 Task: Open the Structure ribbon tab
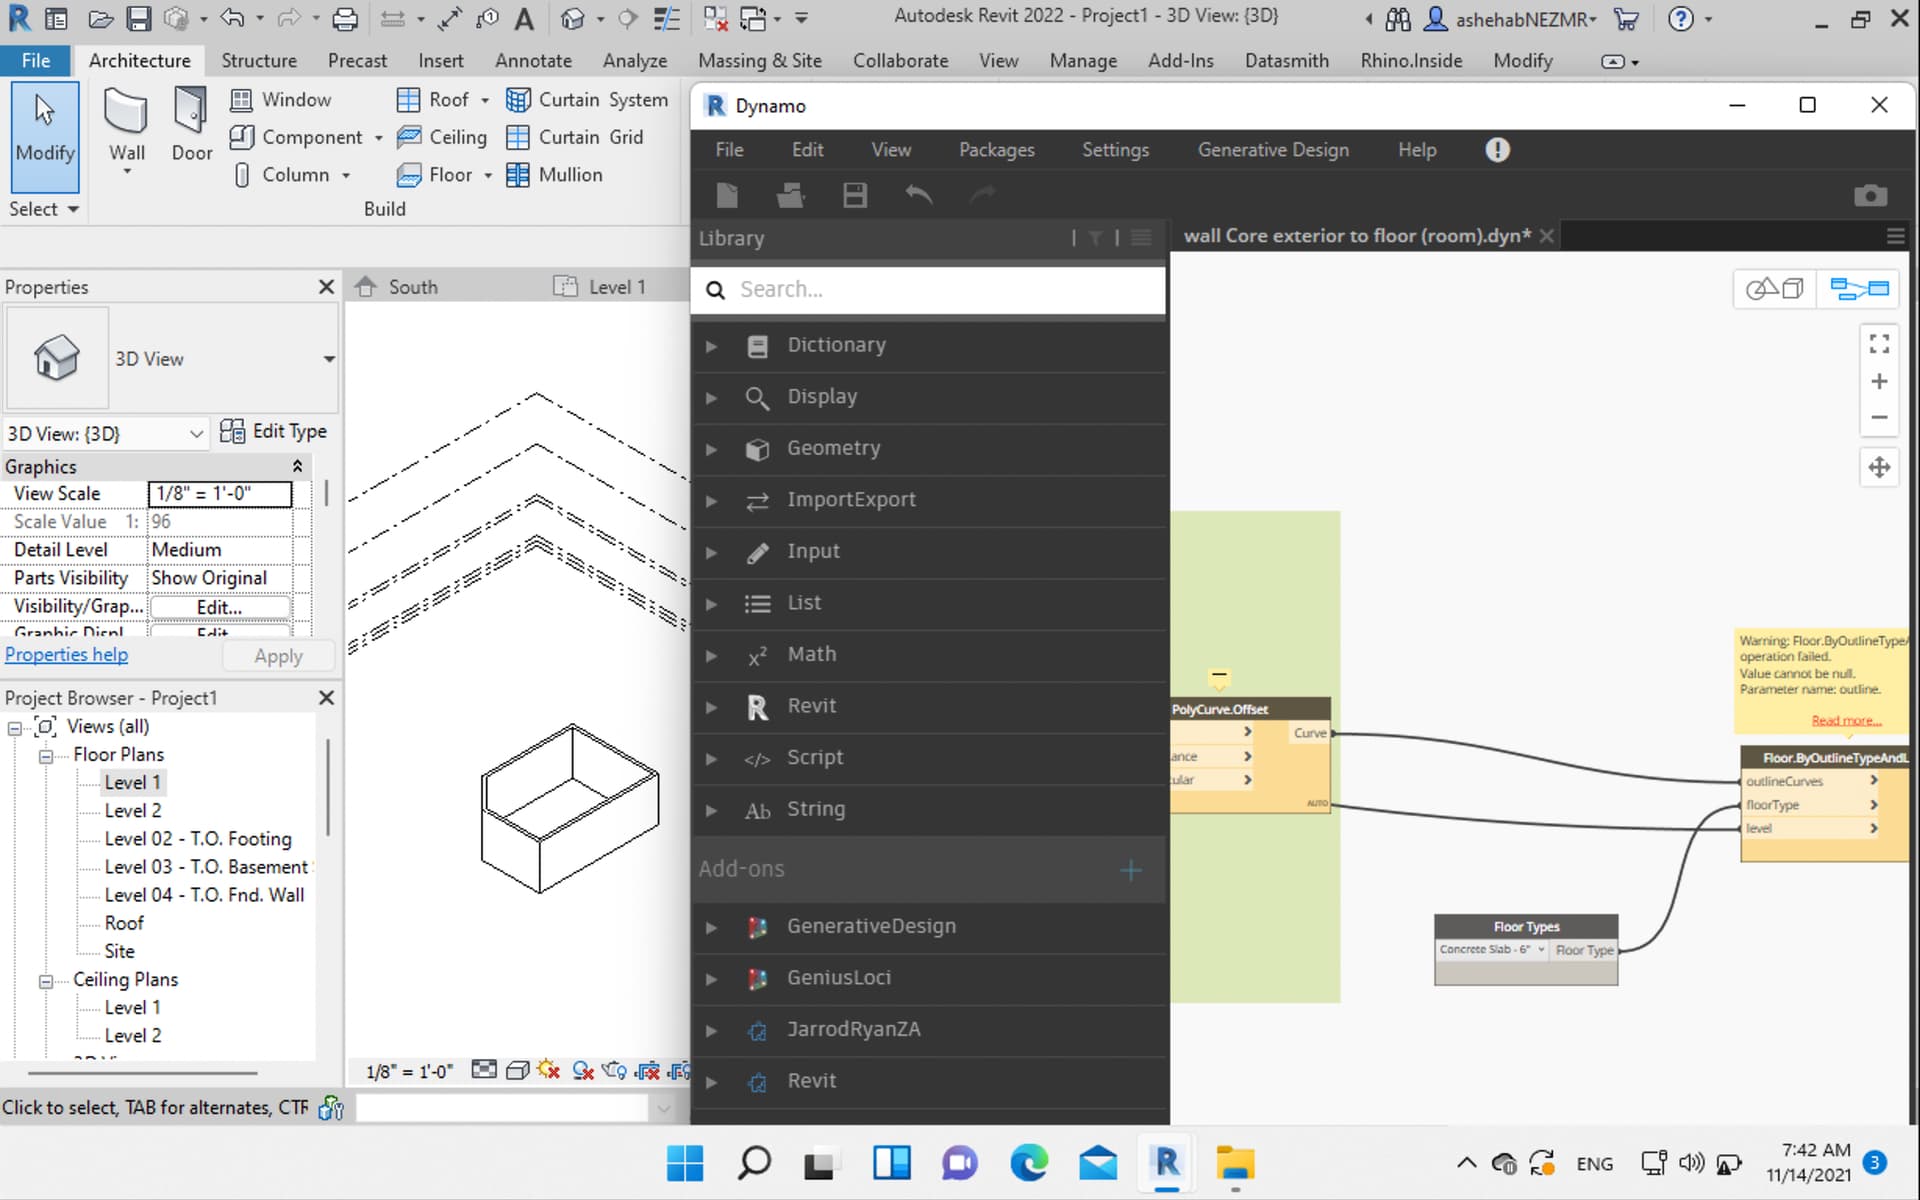pos(259,61)
